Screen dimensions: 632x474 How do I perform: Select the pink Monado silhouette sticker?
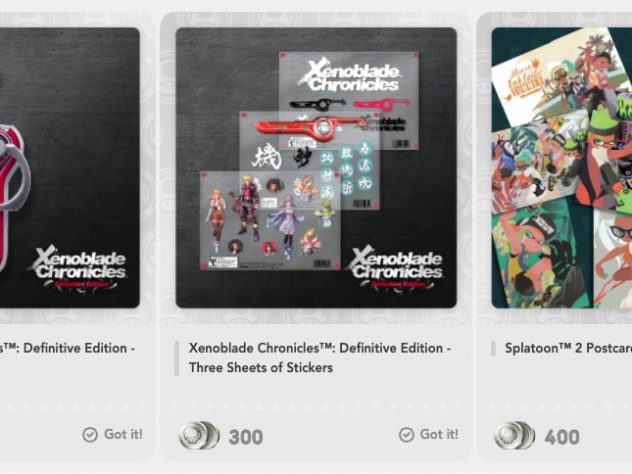click(381, 104)
